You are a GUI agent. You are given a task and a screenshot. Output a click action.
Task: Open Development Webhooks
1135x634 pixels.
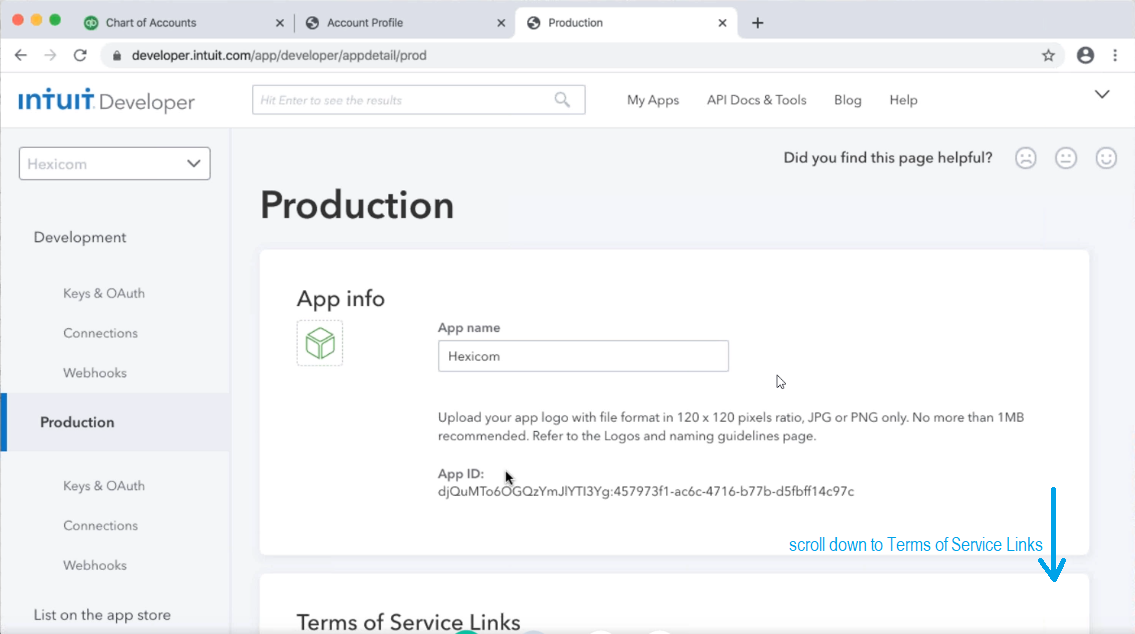click(95, 373)
